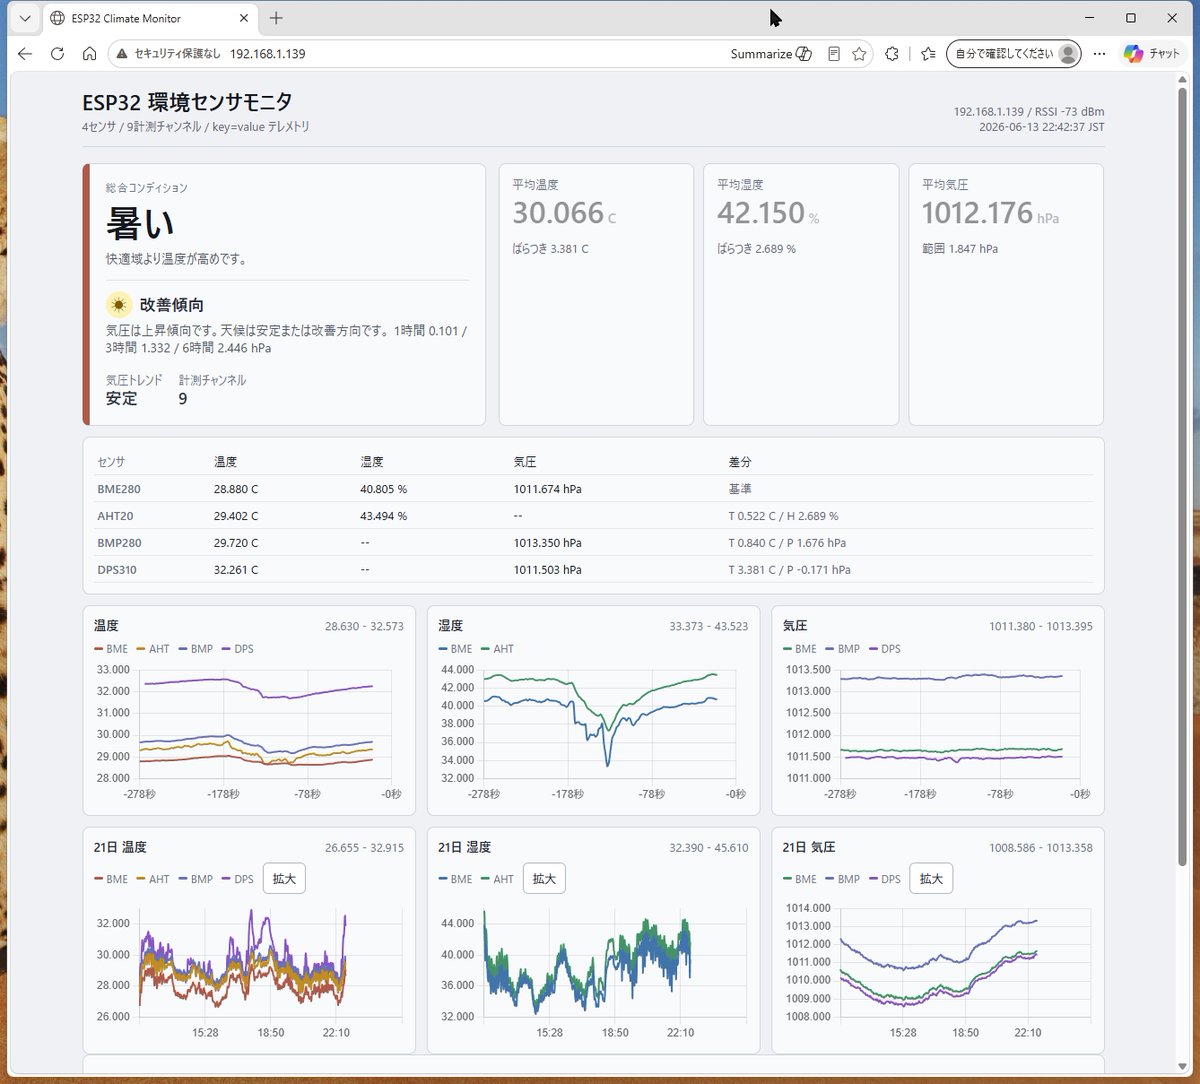Click AHT20 humidity cell 43.494 %

(383, 516)
